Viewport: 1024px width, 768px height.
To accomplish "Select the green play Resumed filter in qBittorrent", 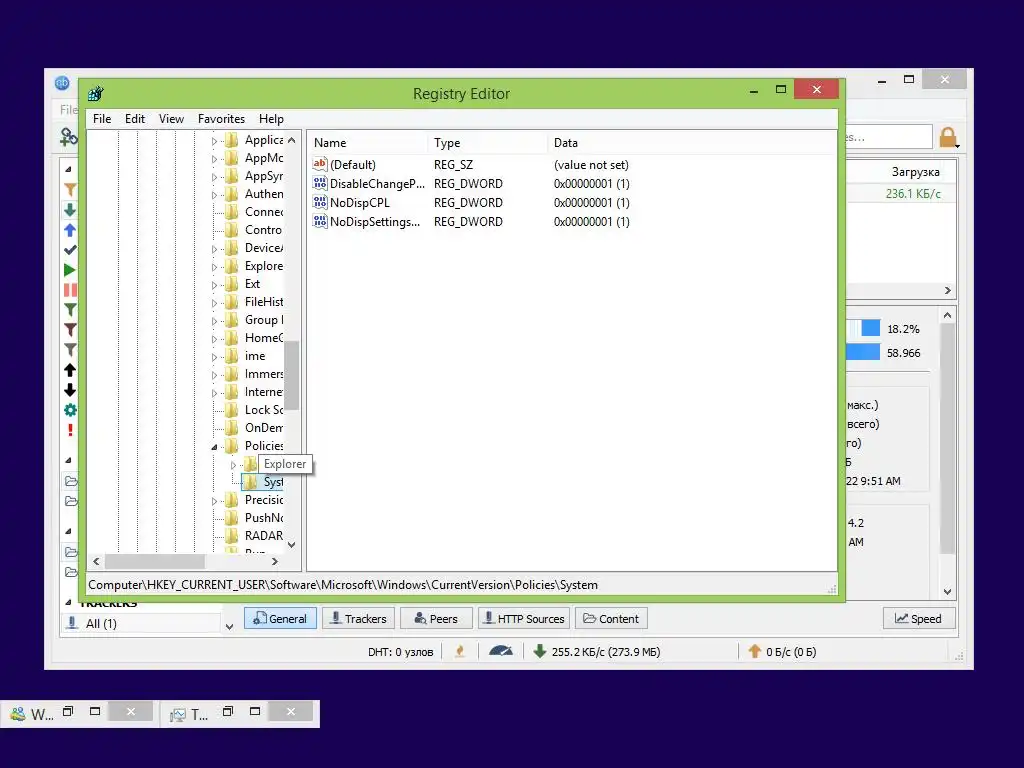I will [x=70, y=270].
